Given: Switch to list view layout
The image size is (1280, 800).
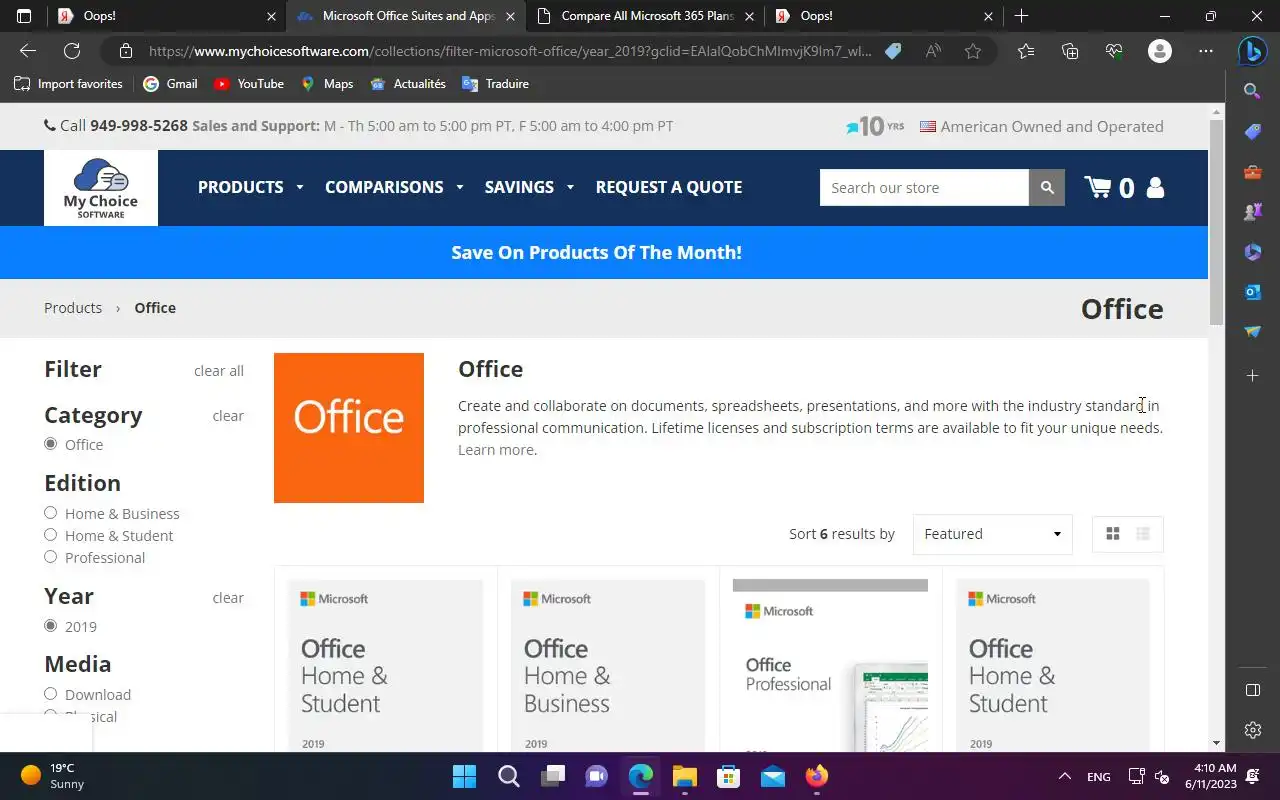Looking at the screenshot, I should tap(1143, 534).
